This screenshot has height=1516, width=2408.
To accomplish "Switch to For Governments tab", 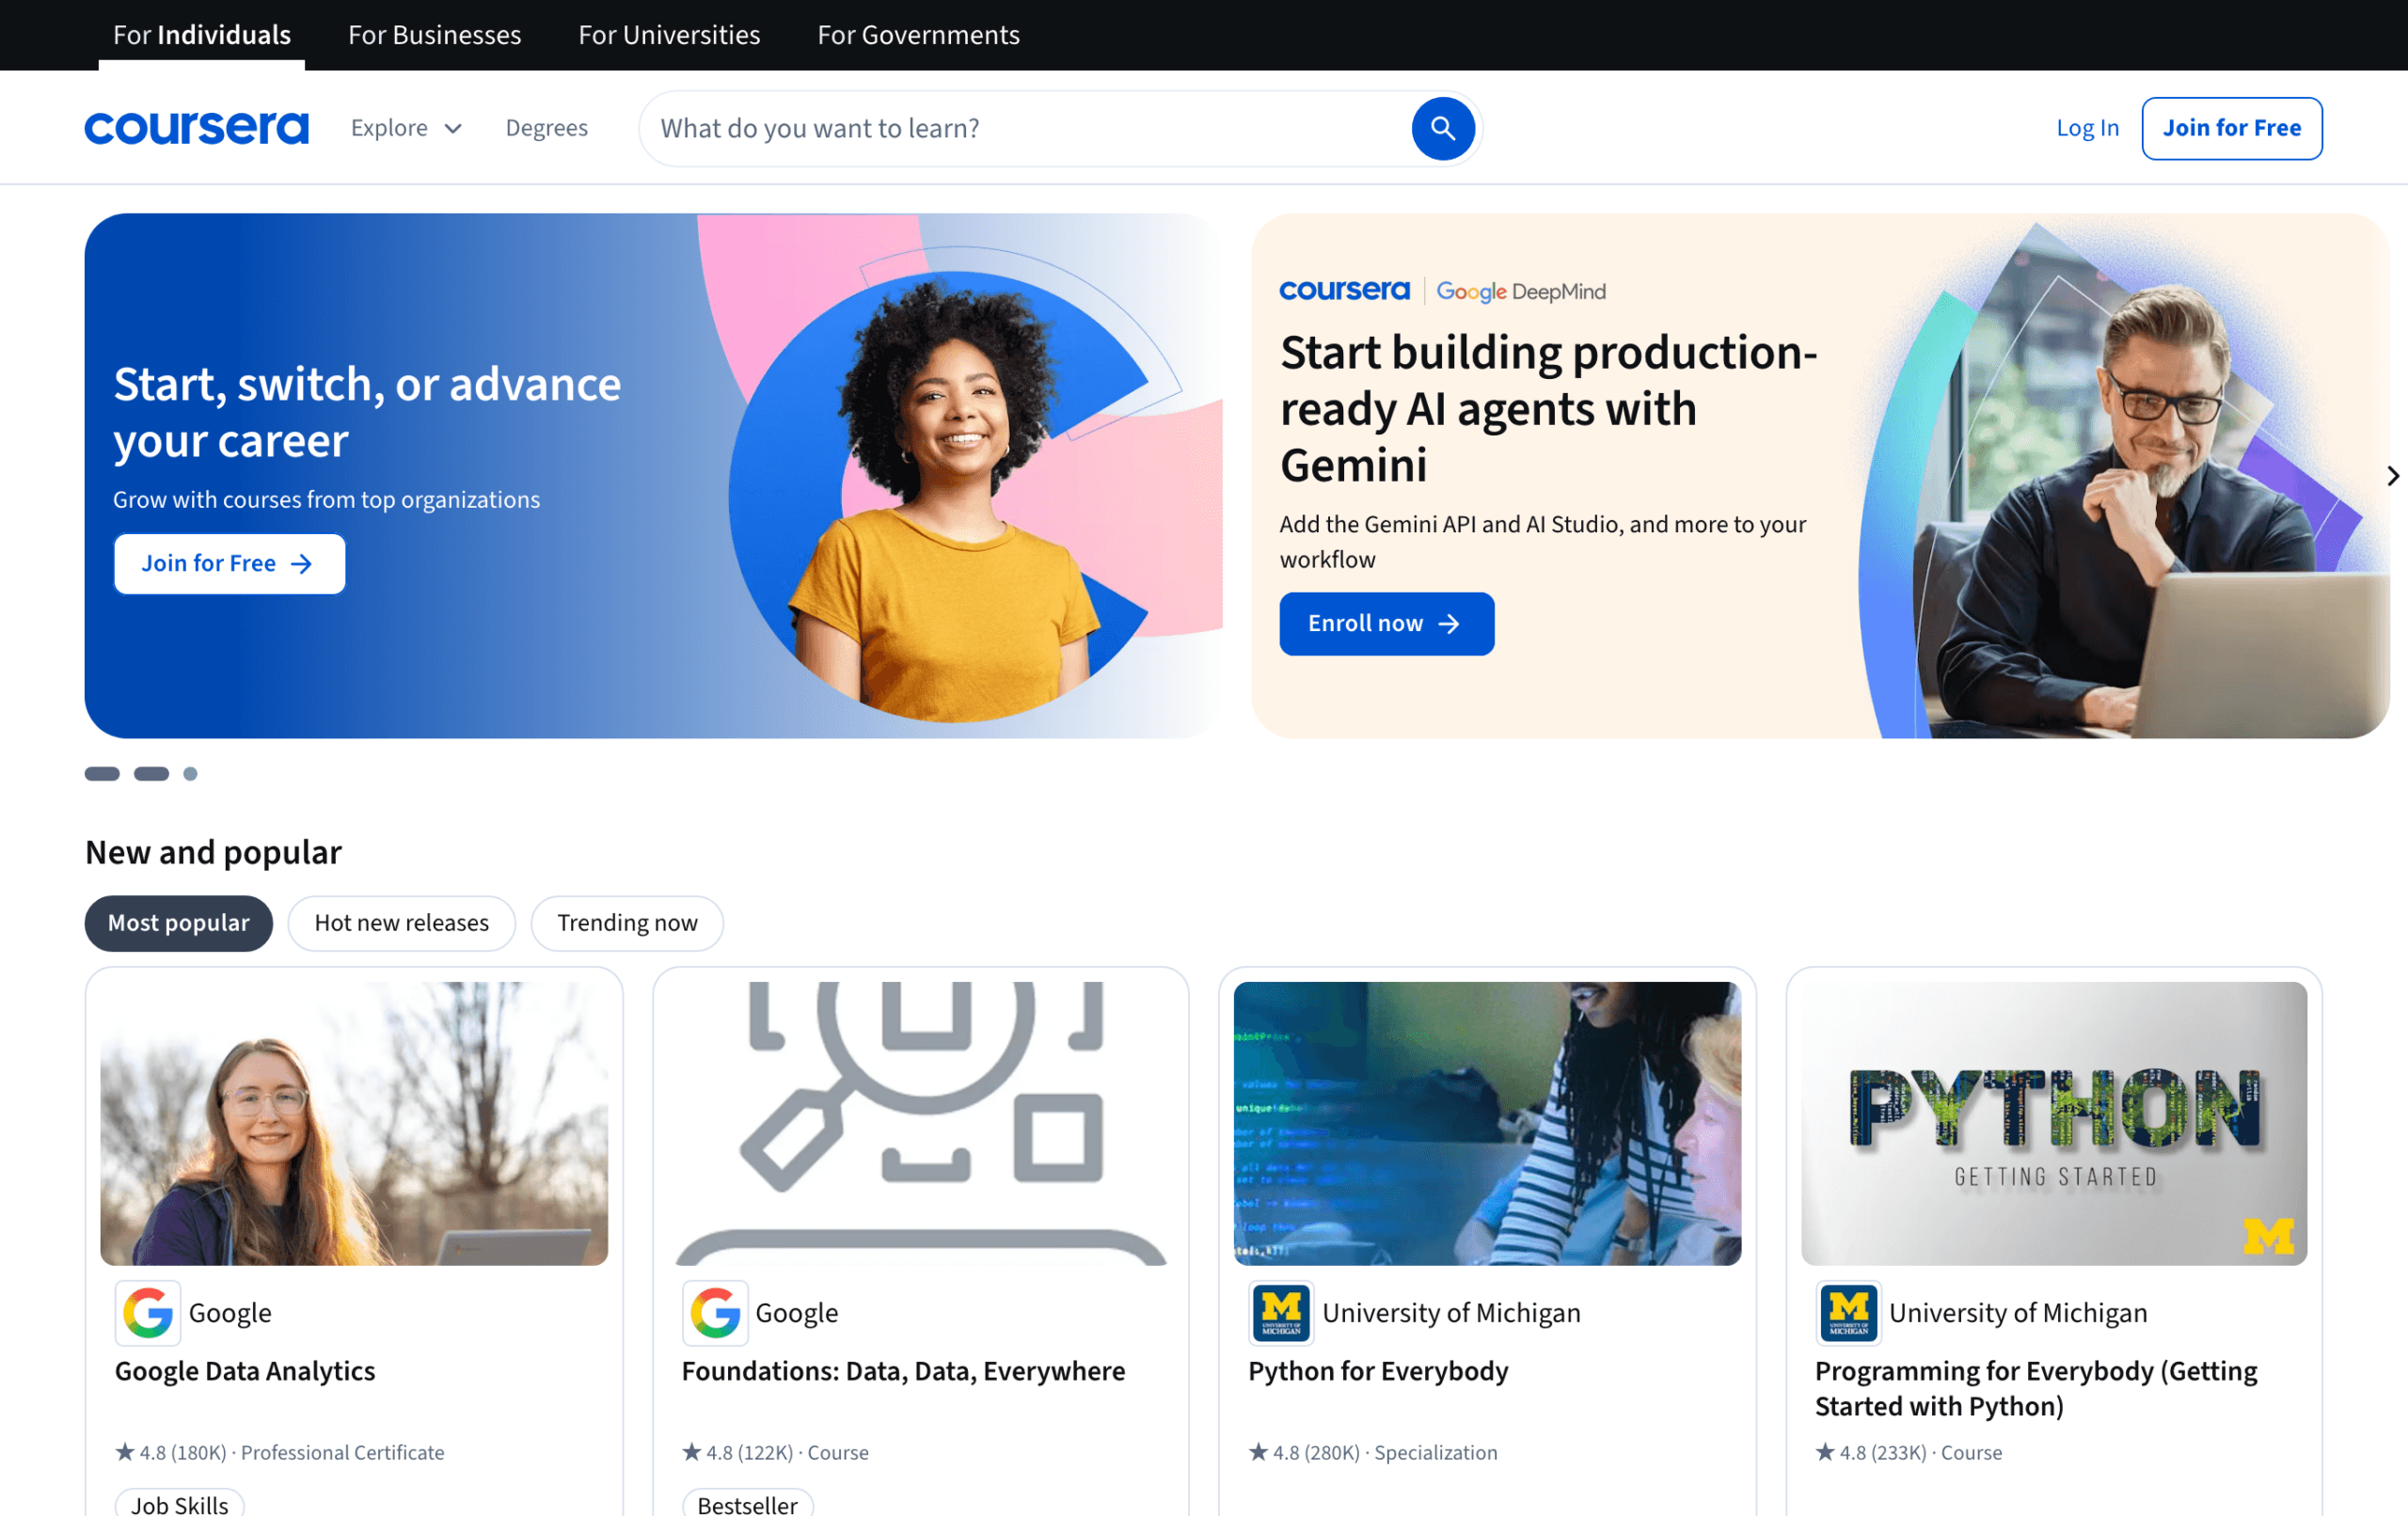I will 918,35.
